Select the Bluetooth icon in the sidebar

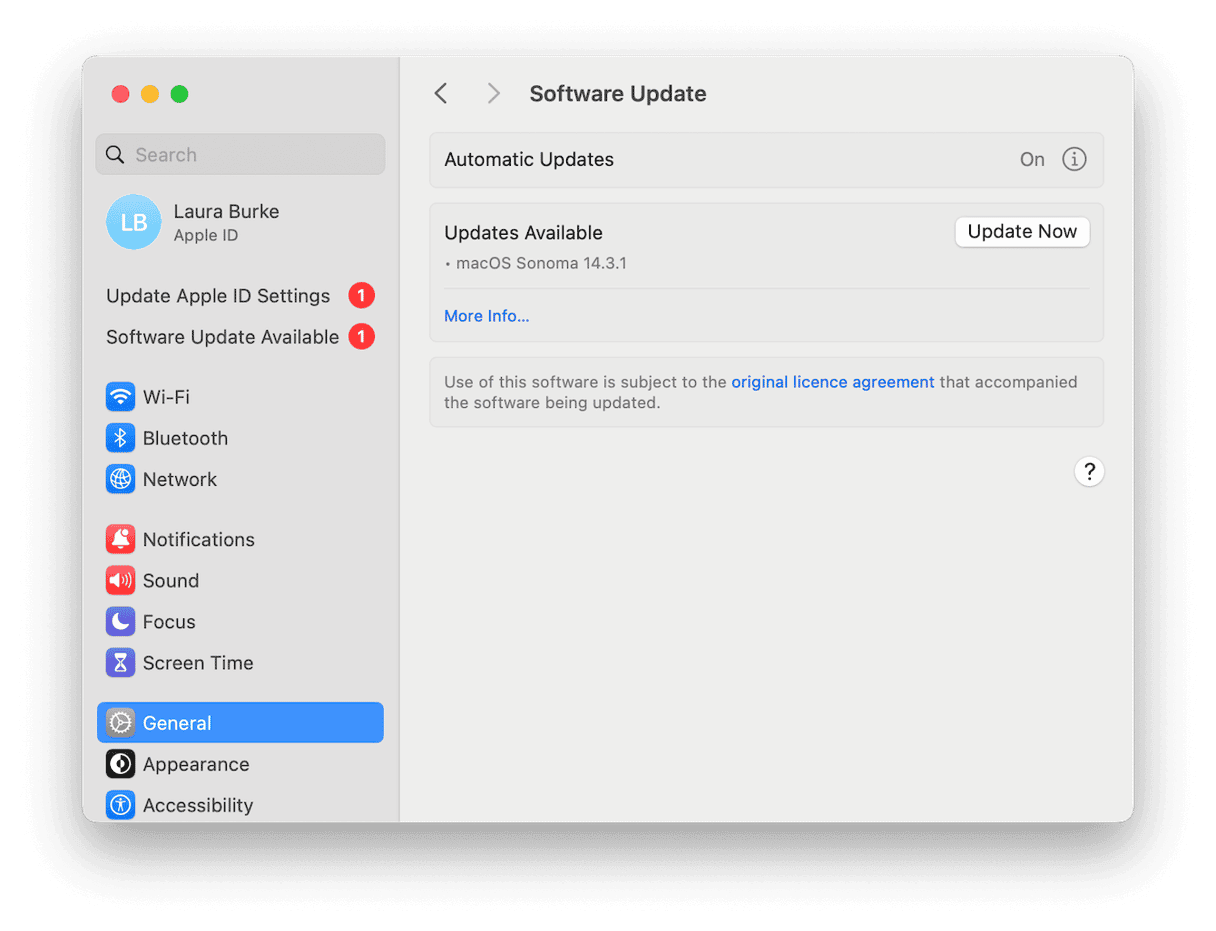[120, 438]
